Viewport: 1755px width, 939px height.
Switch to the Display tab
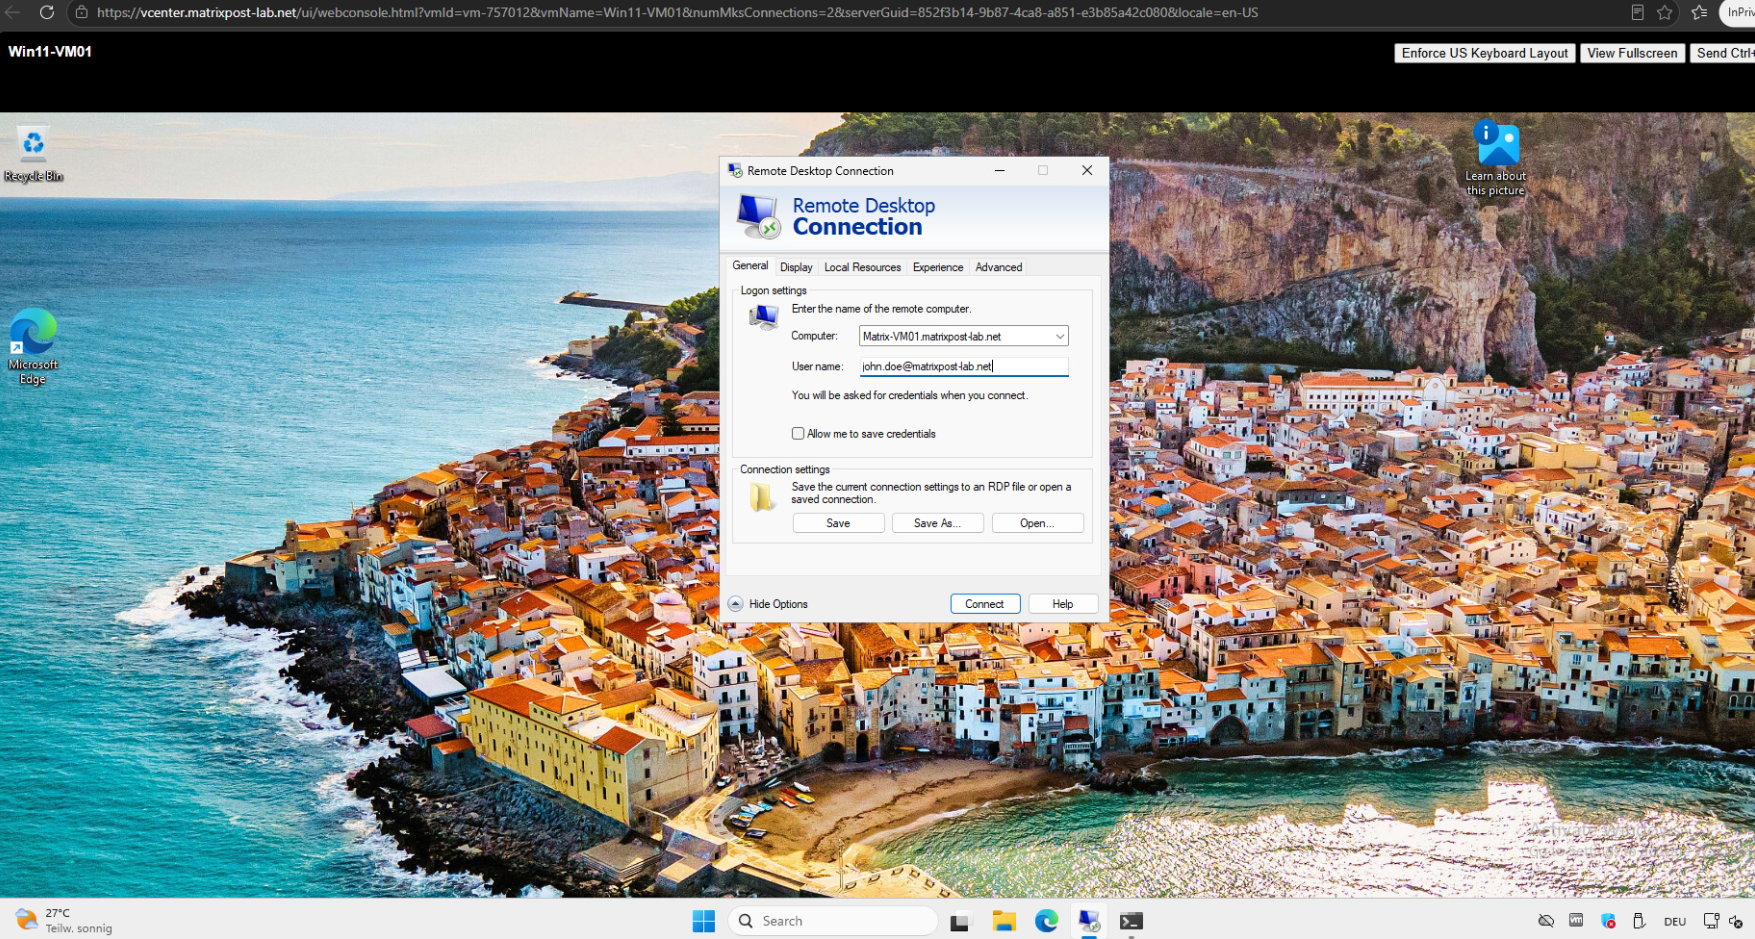pos(796,267)
